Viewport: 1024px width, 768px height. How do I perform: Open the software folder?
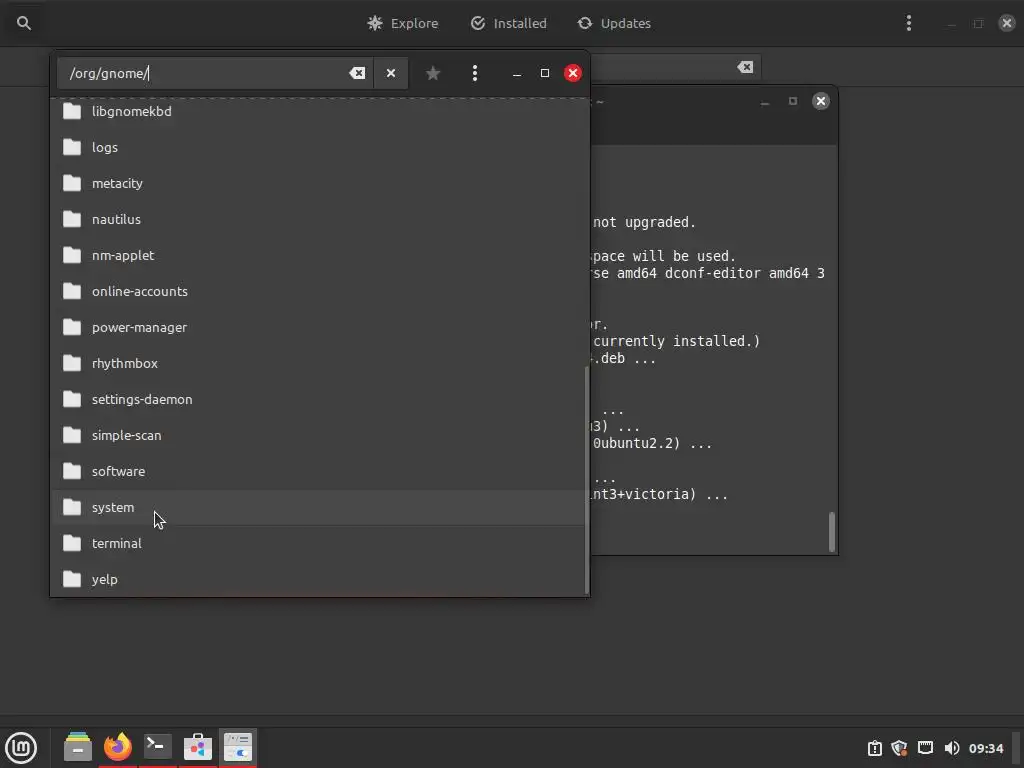(318, 471)
